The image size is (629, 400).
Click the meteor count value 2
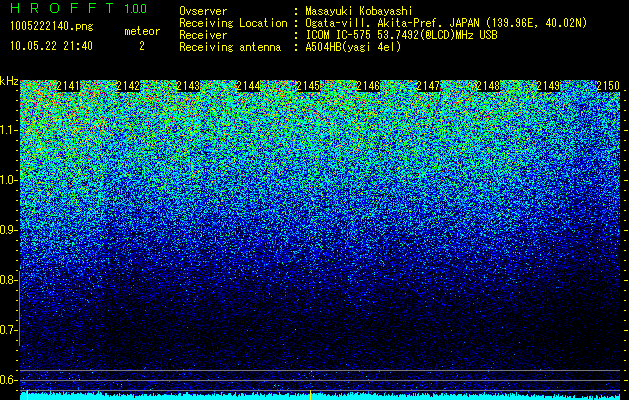pyautogui.click(x=142, y=46)
